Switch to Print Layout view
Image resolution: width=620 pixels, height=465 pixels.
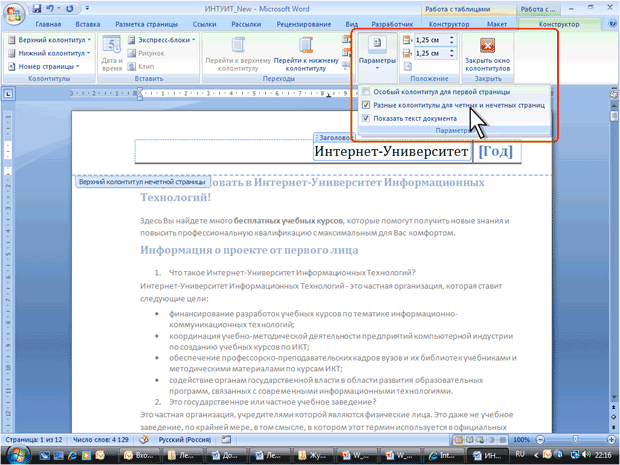[x=459, y=440]
